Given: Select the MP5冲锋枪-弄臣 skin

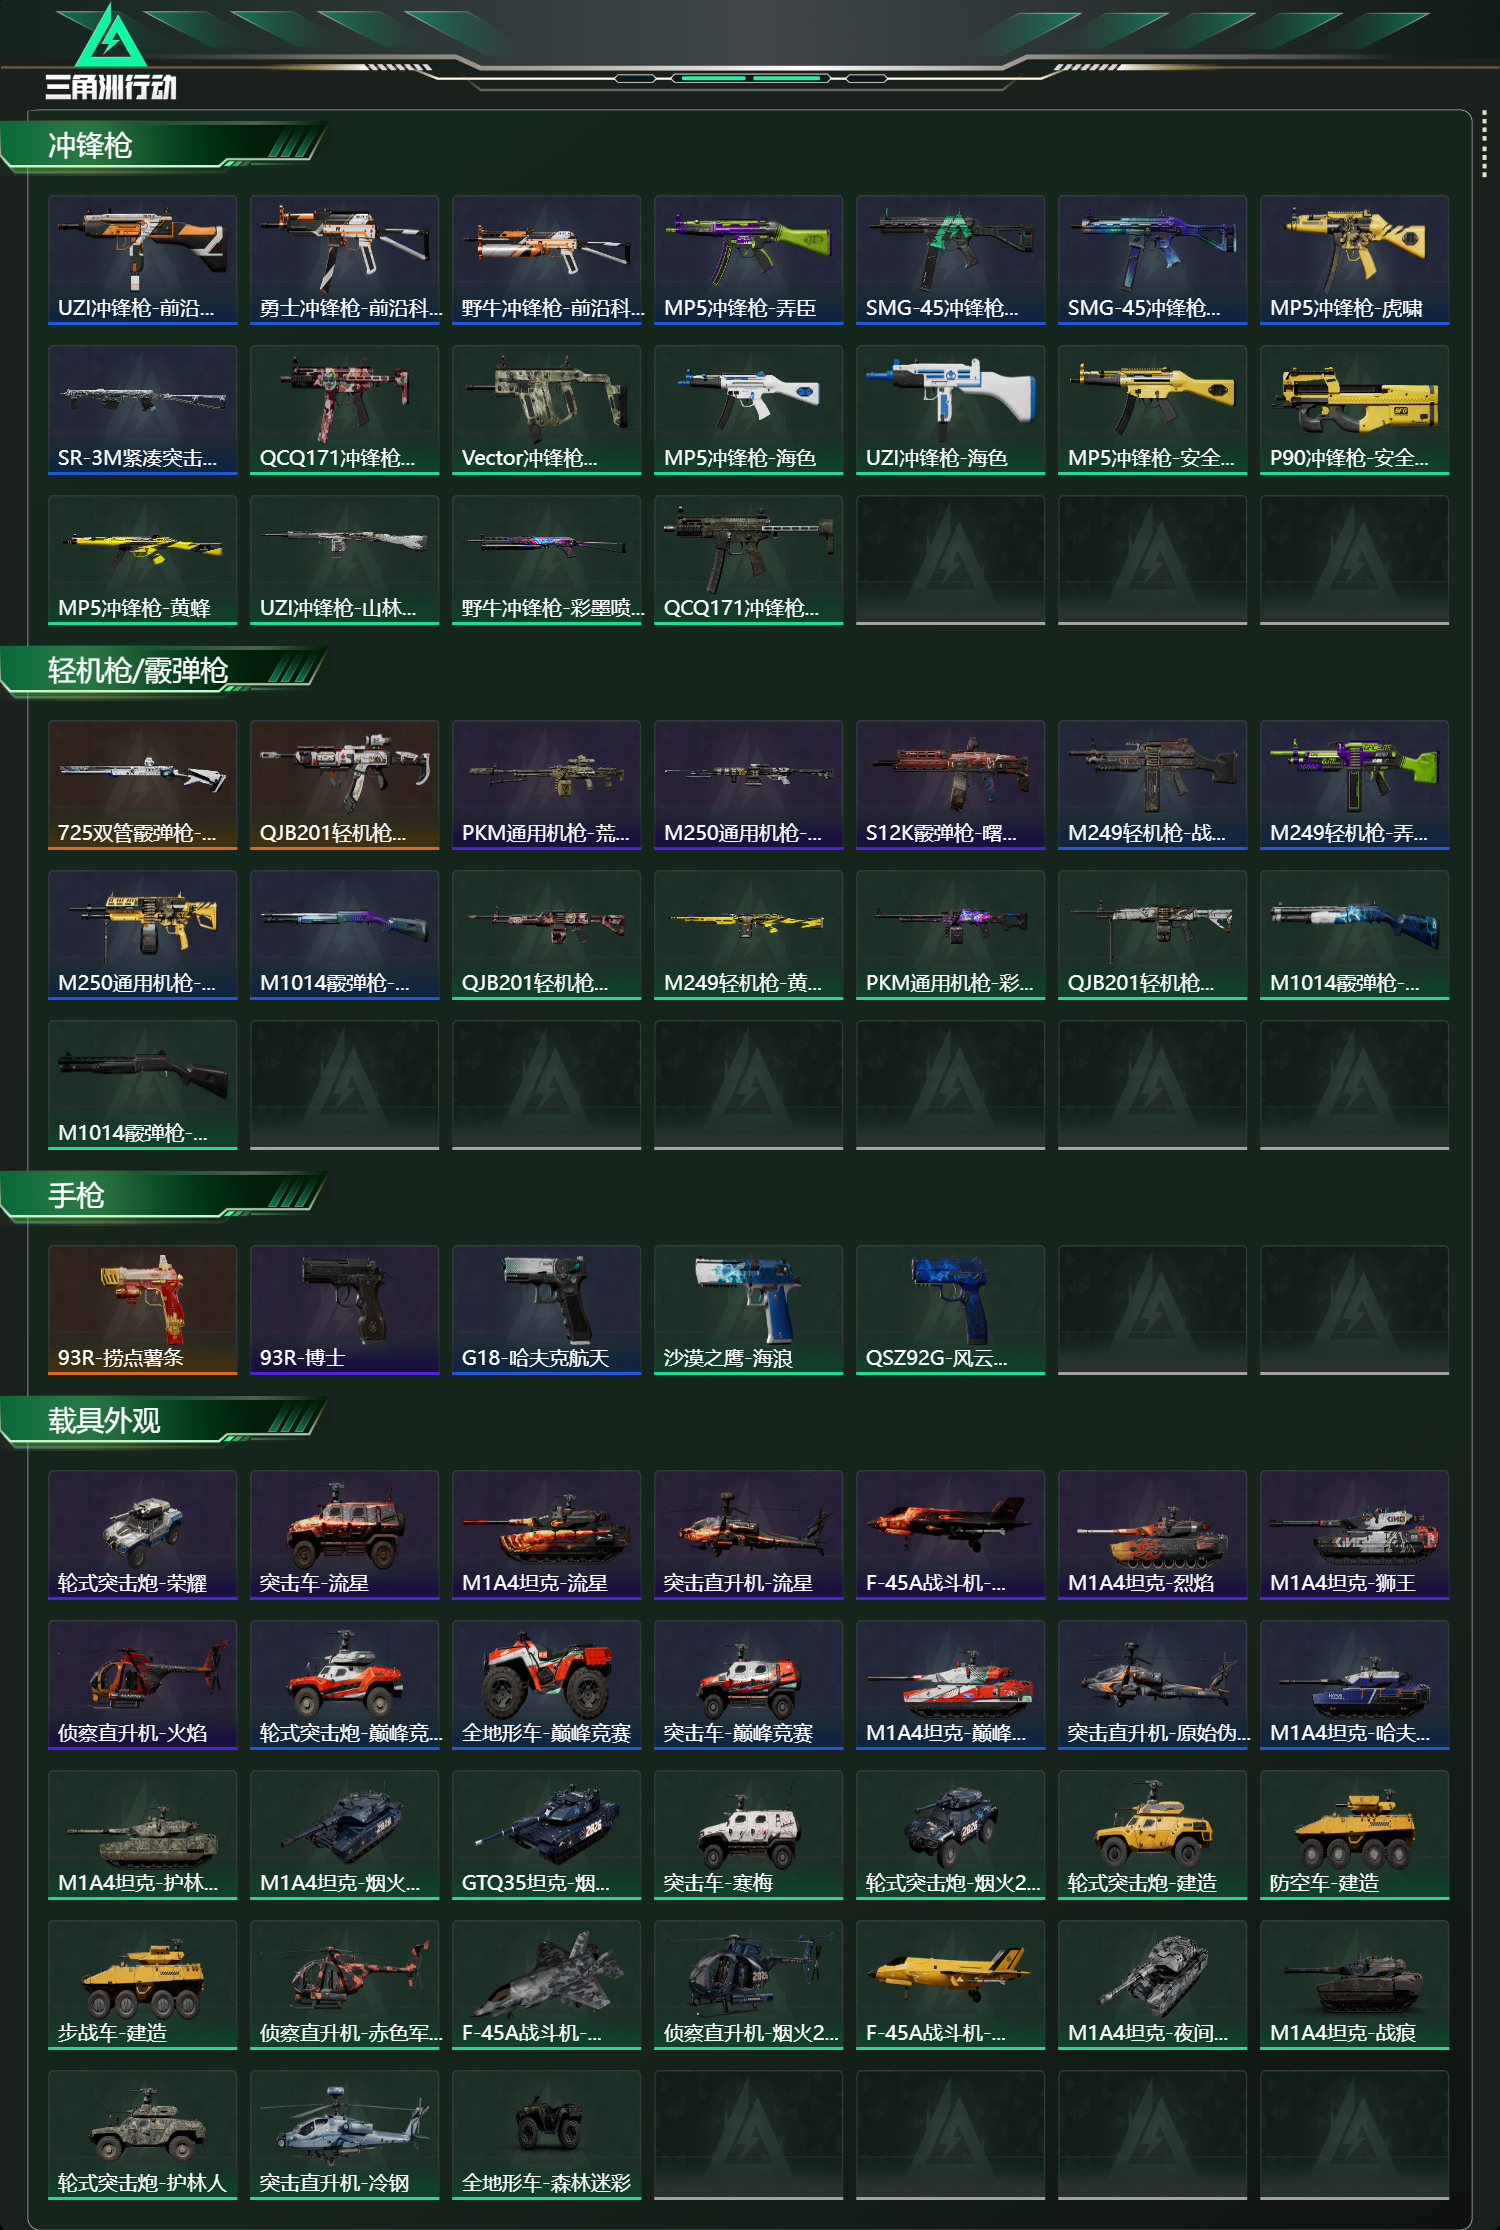Looking at the screenshot, I should [748, 260].
